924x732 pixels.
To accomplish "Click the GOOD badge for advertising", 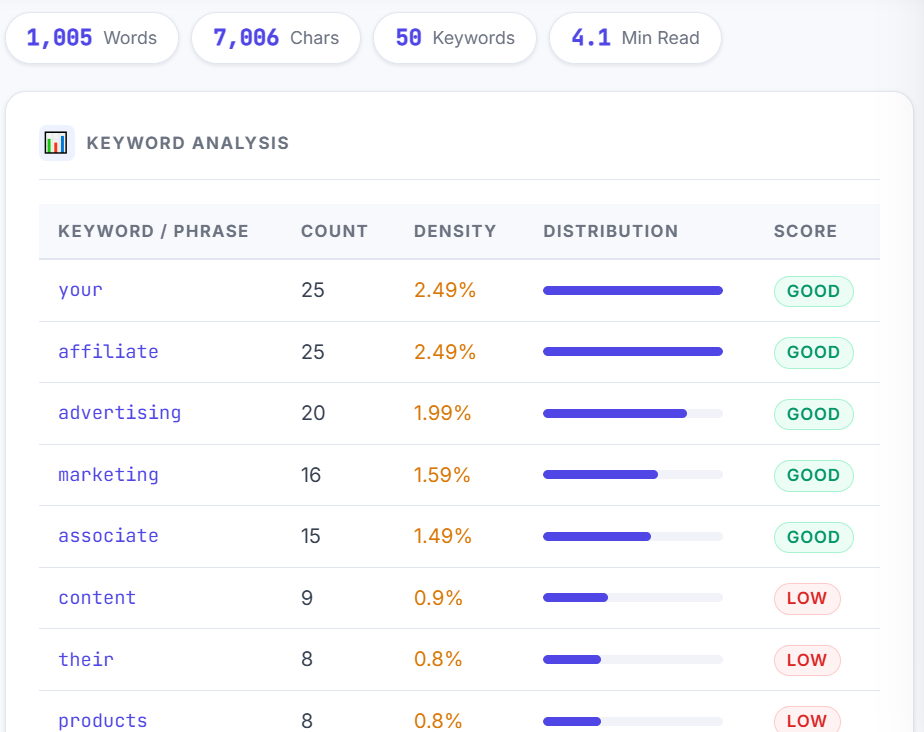I will click(x=813, y=414).
